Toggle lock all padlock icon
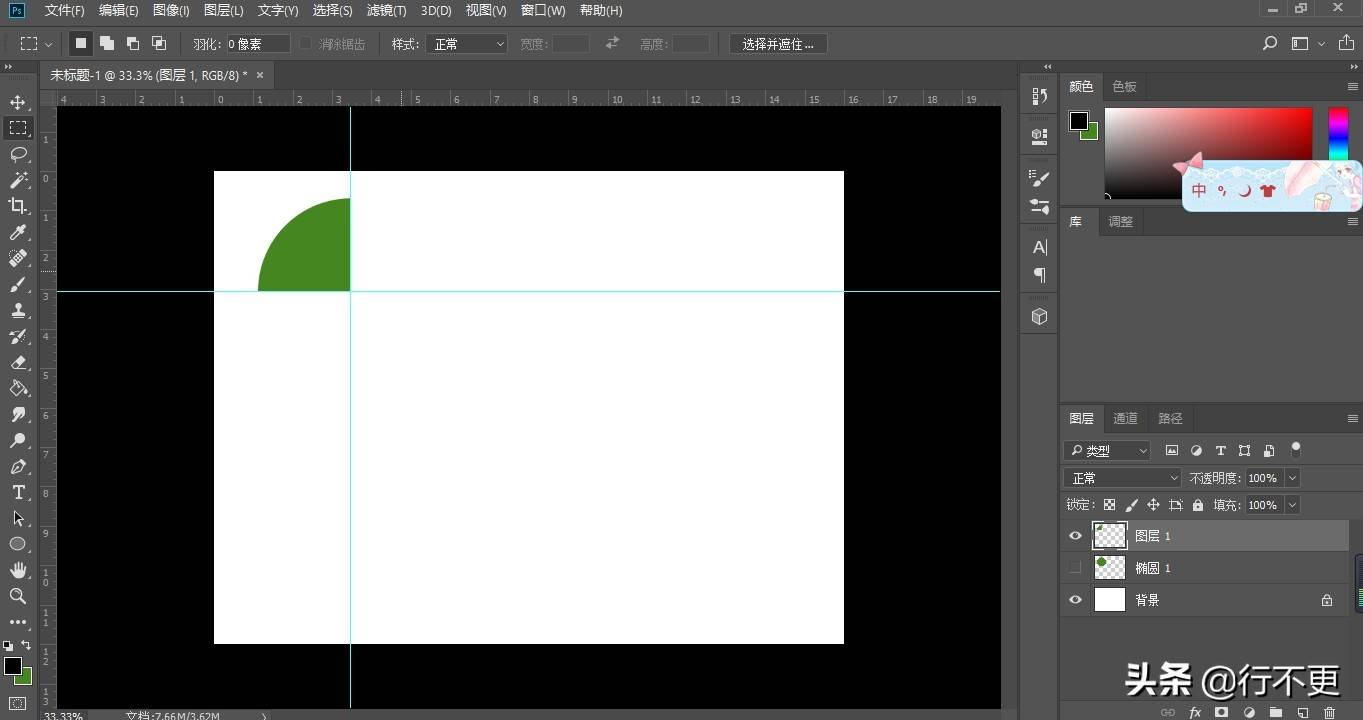This screenshot has width=1363, height=720. (1198, 505)
